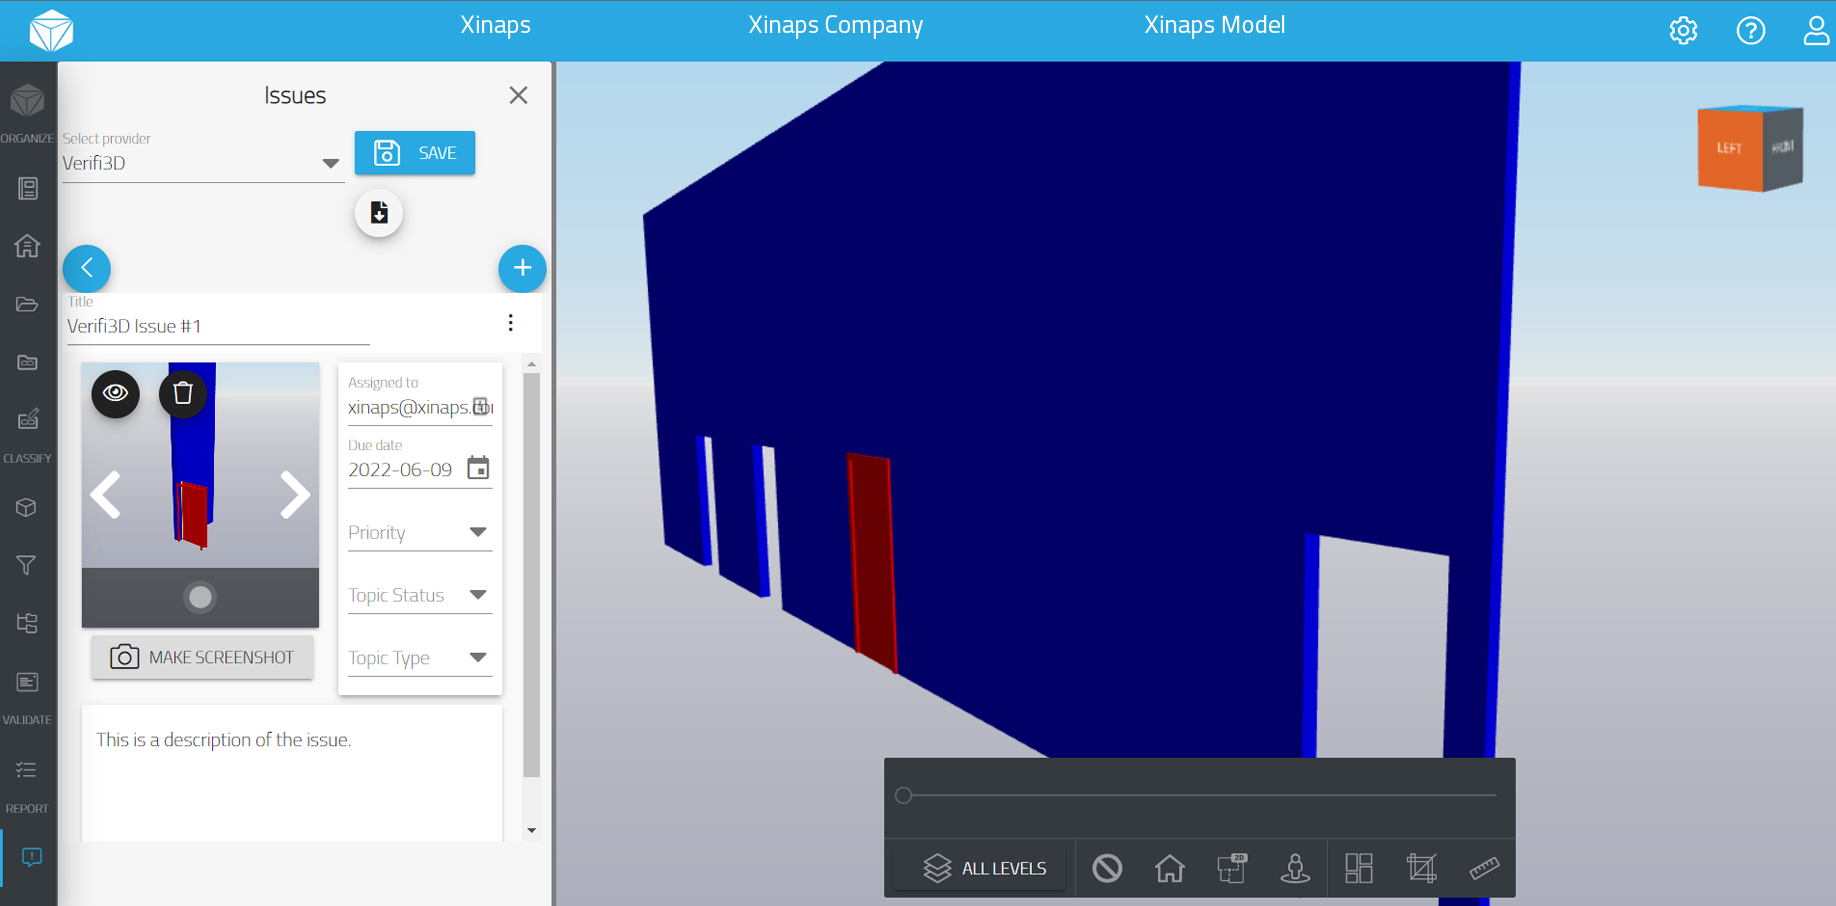The image size is (1836, 906).
Task: Close the Issues panel
Action: tap(518, 95)
